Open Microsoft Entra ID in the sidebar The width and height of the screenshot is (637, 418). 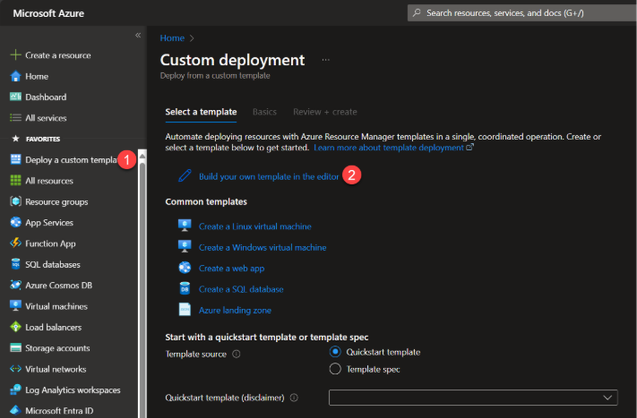click(x=59, y=411)
